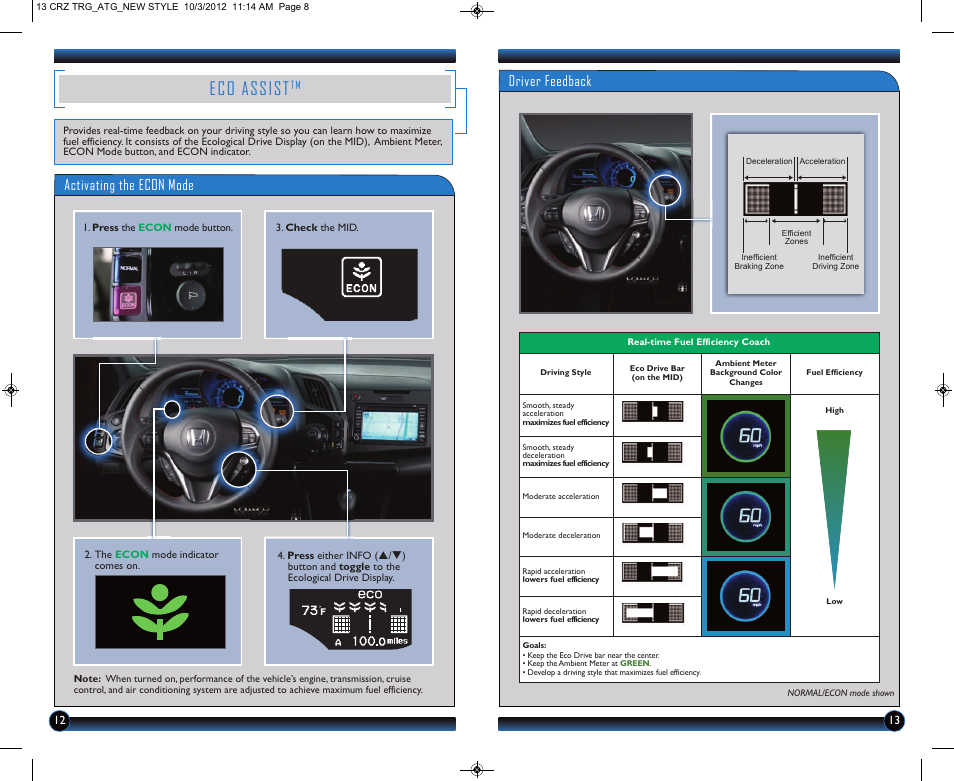Click the circled ECON button callout left of the steering wheel

point(98,440)
